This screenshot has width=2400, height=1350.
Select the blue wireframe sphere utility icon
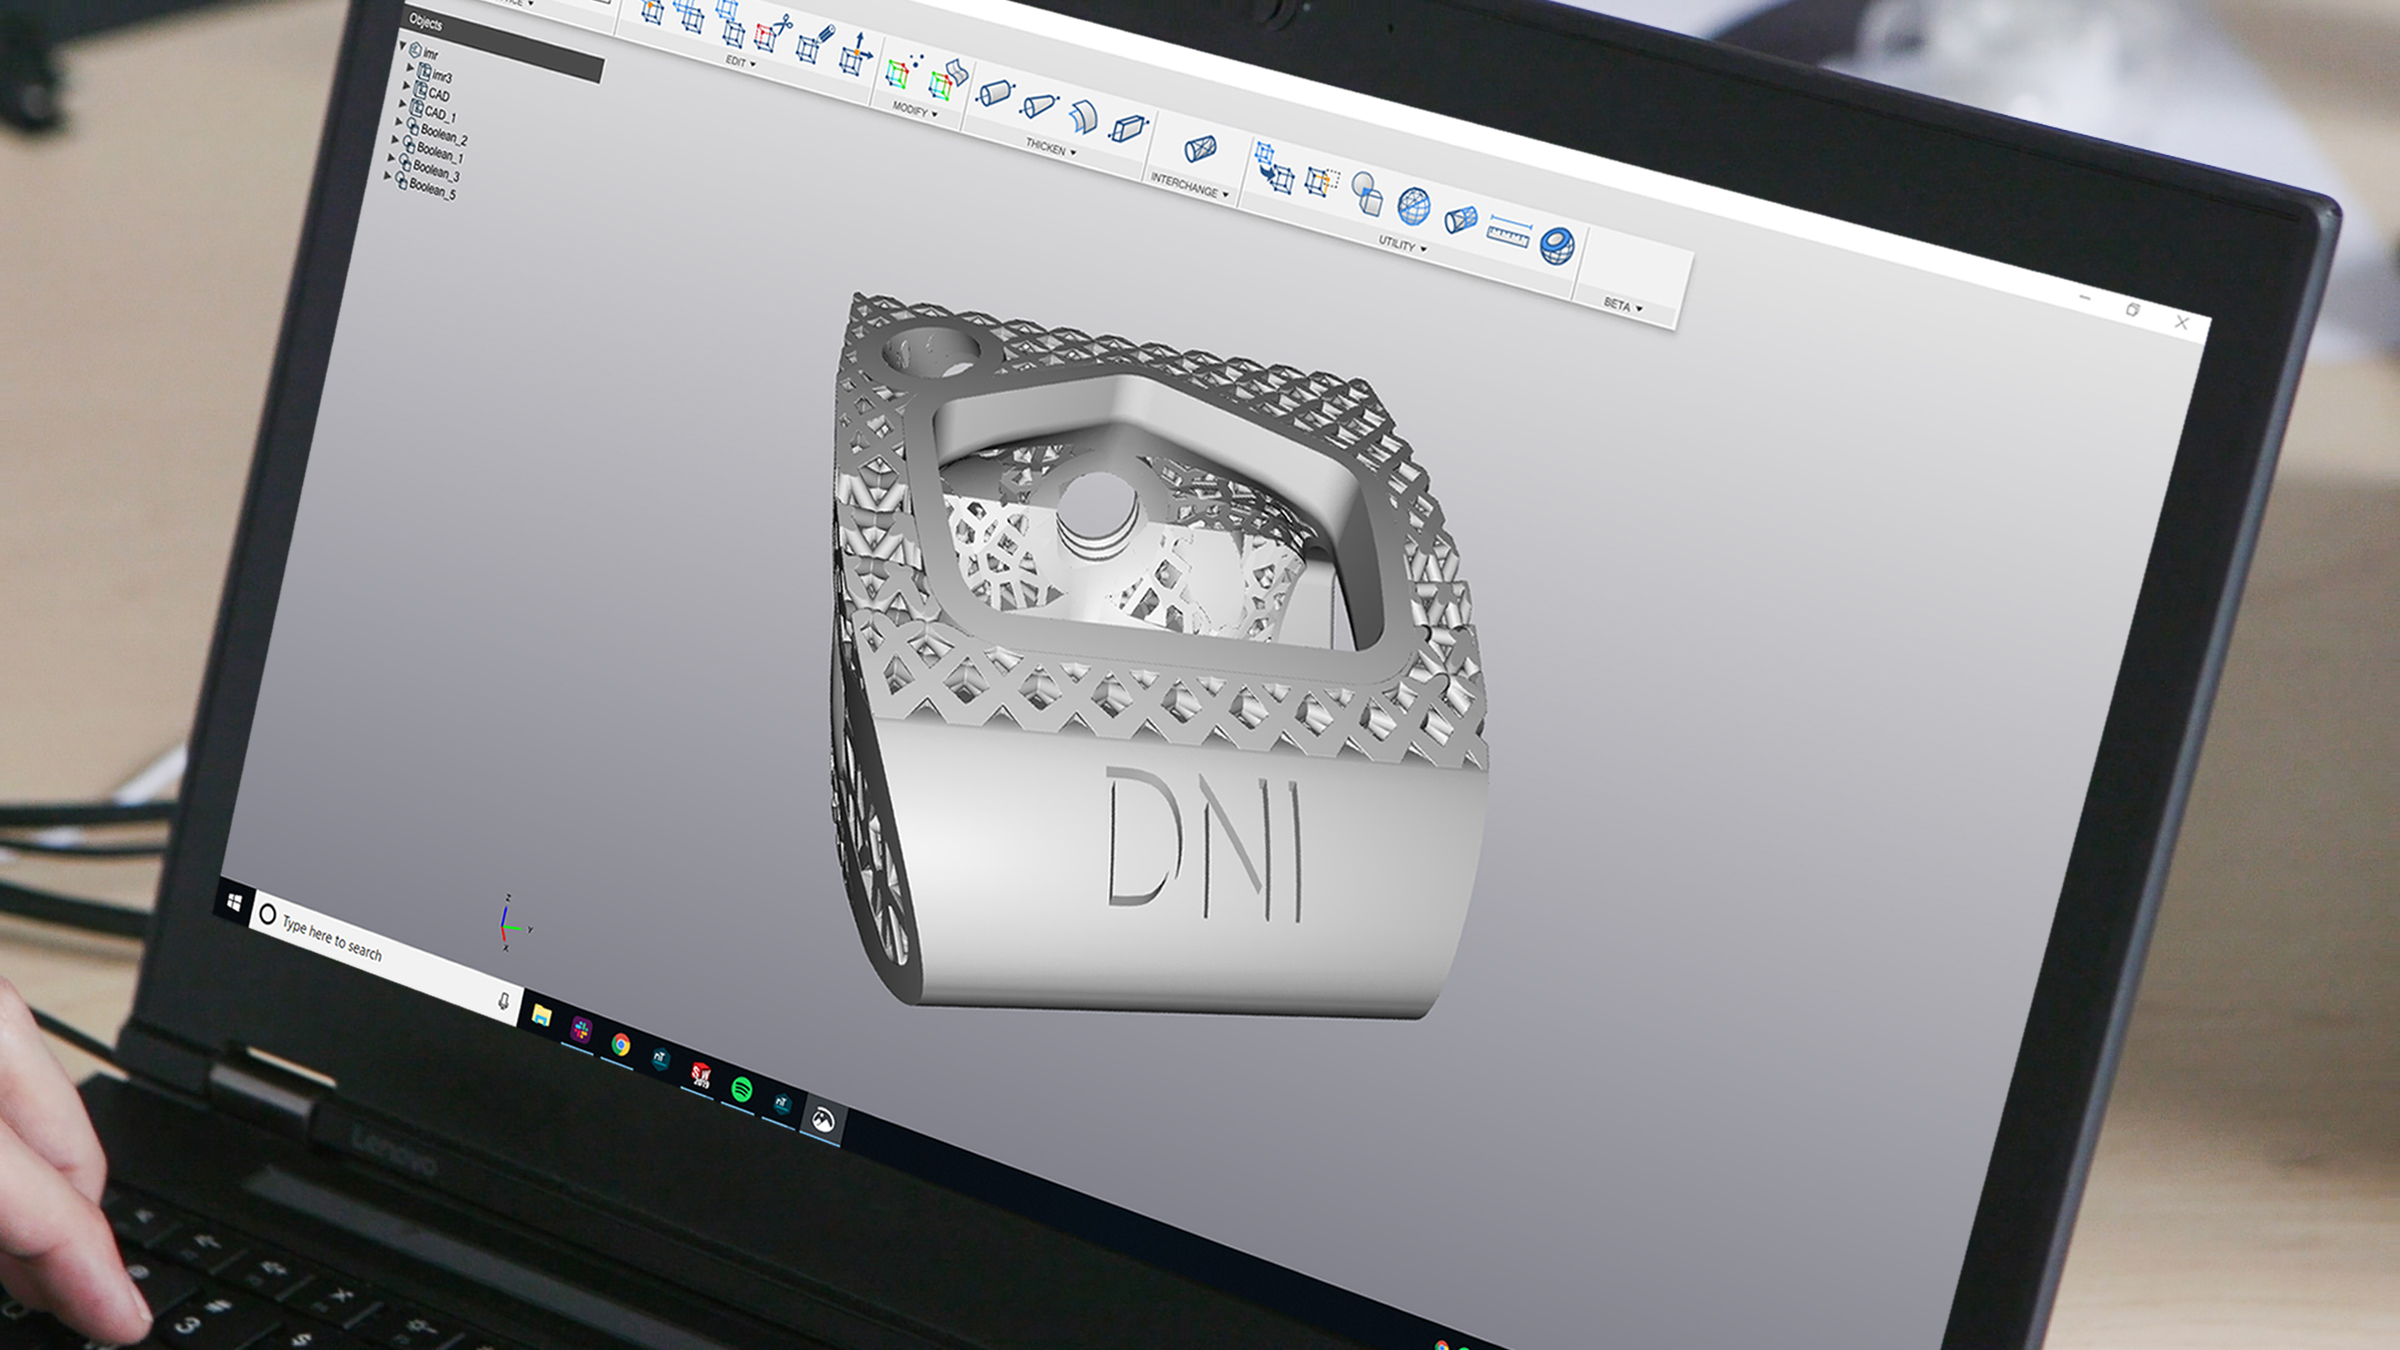tap(1413, 205)
